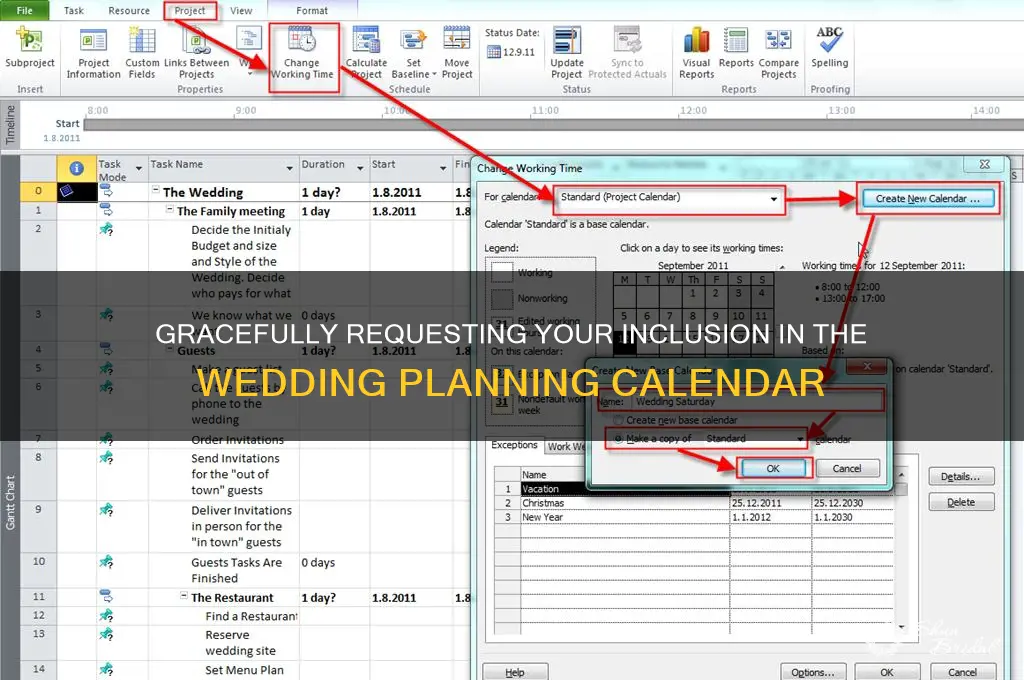Click task mode icon for Reserve wedding site

106,634
